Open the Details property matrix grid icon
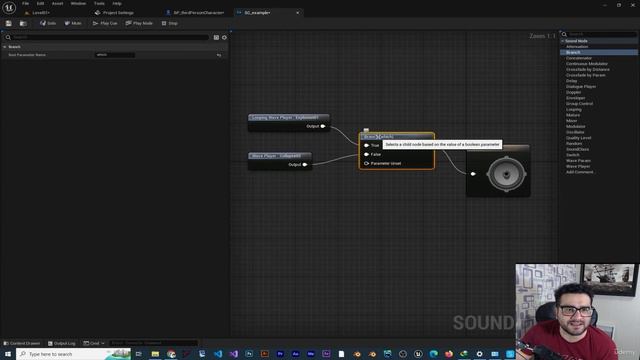Viewport: 640px width, 360px height. pyautogui.click(x=216, y=38)
